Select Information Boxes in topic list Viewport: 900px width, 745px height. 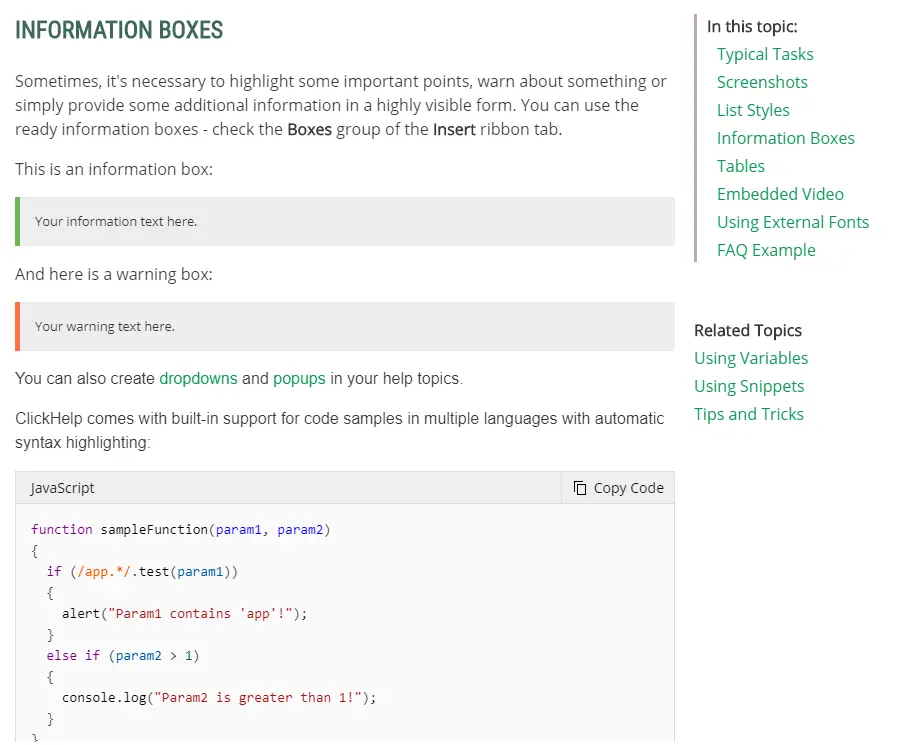(785, 138)
